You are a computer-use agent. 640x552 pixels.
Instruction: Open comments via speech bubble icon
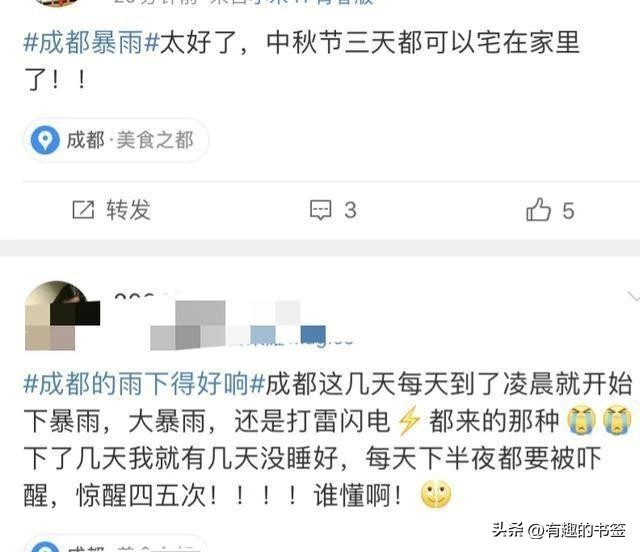tap(320, 210)
